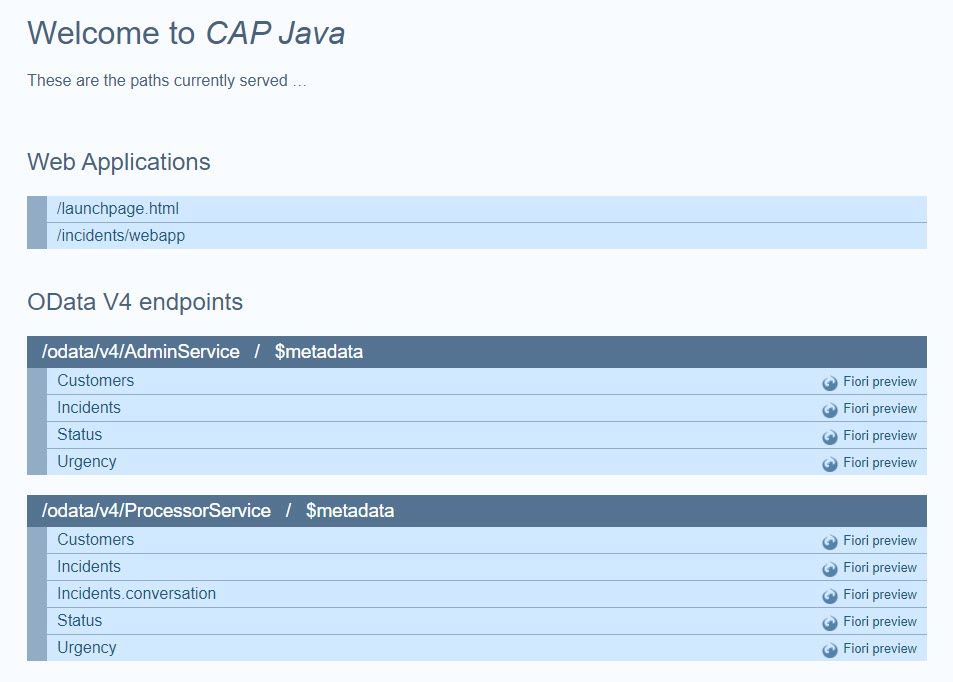Select the 'OData V4 endpoints' section heading
The image size is (953, 682).
pyautogui.click(x=135, y=302)
